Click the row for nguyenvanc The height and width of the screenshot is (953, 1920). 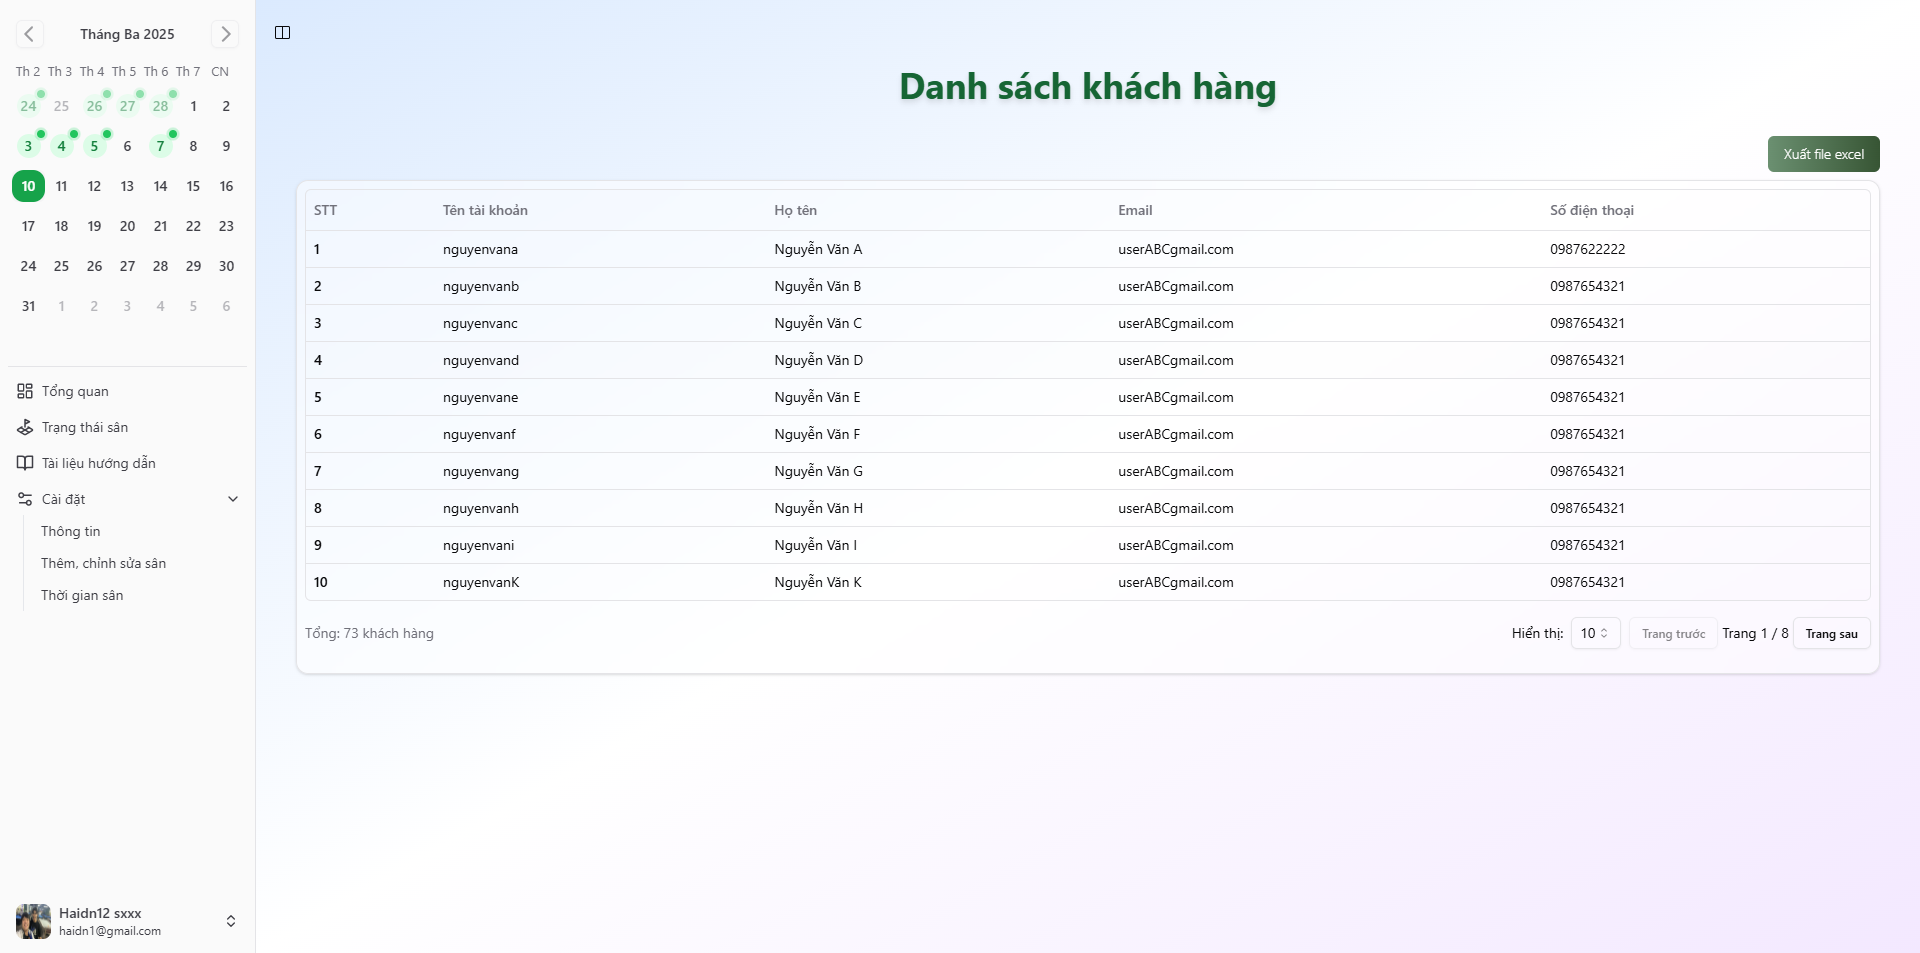tap(480, 323)
